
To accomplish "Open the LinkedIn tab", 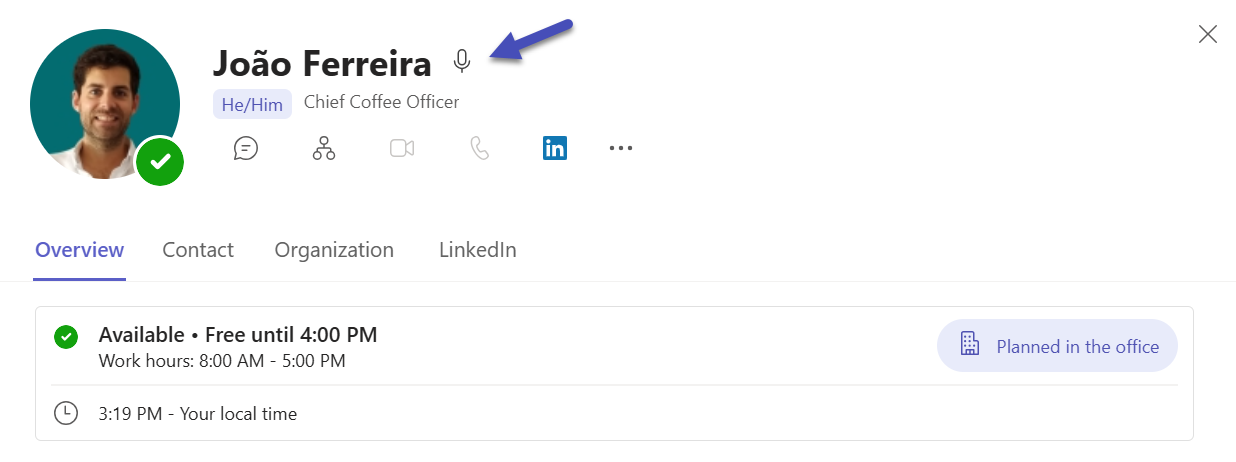I will pos(478,250).
